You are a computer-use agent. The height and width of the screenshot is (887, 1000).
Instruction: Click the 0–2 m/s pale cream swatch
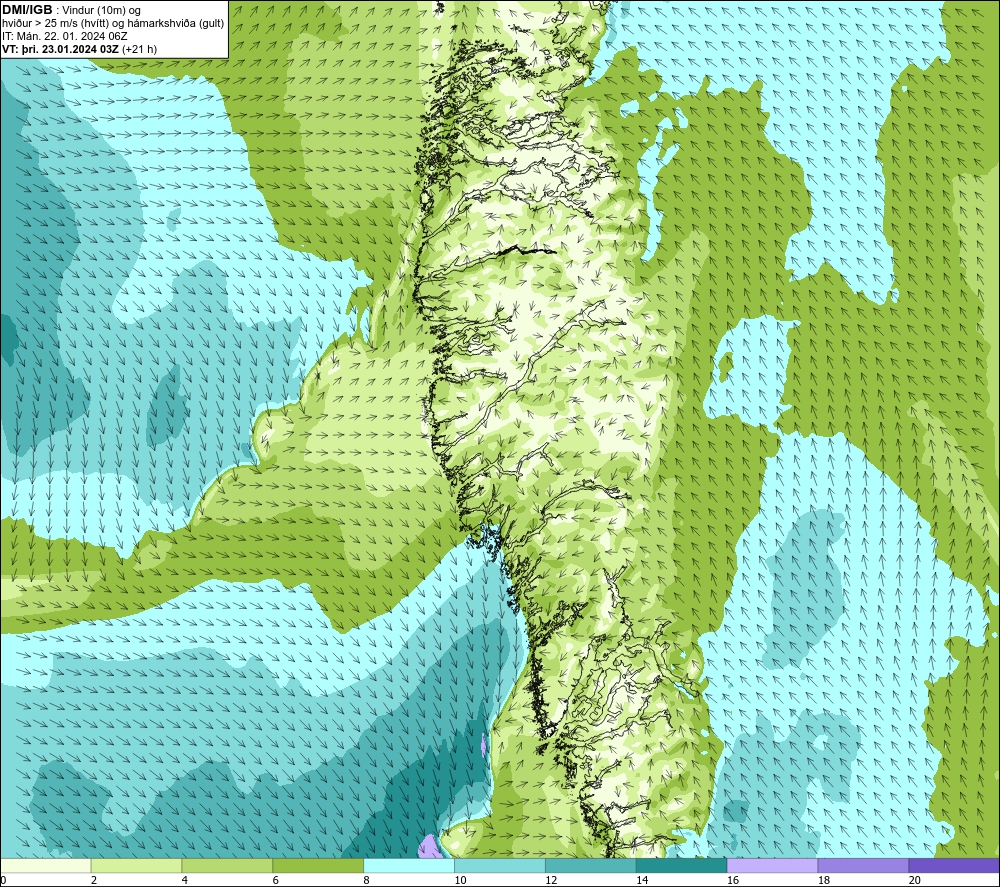pyautogui.click(x=45, y=866)
